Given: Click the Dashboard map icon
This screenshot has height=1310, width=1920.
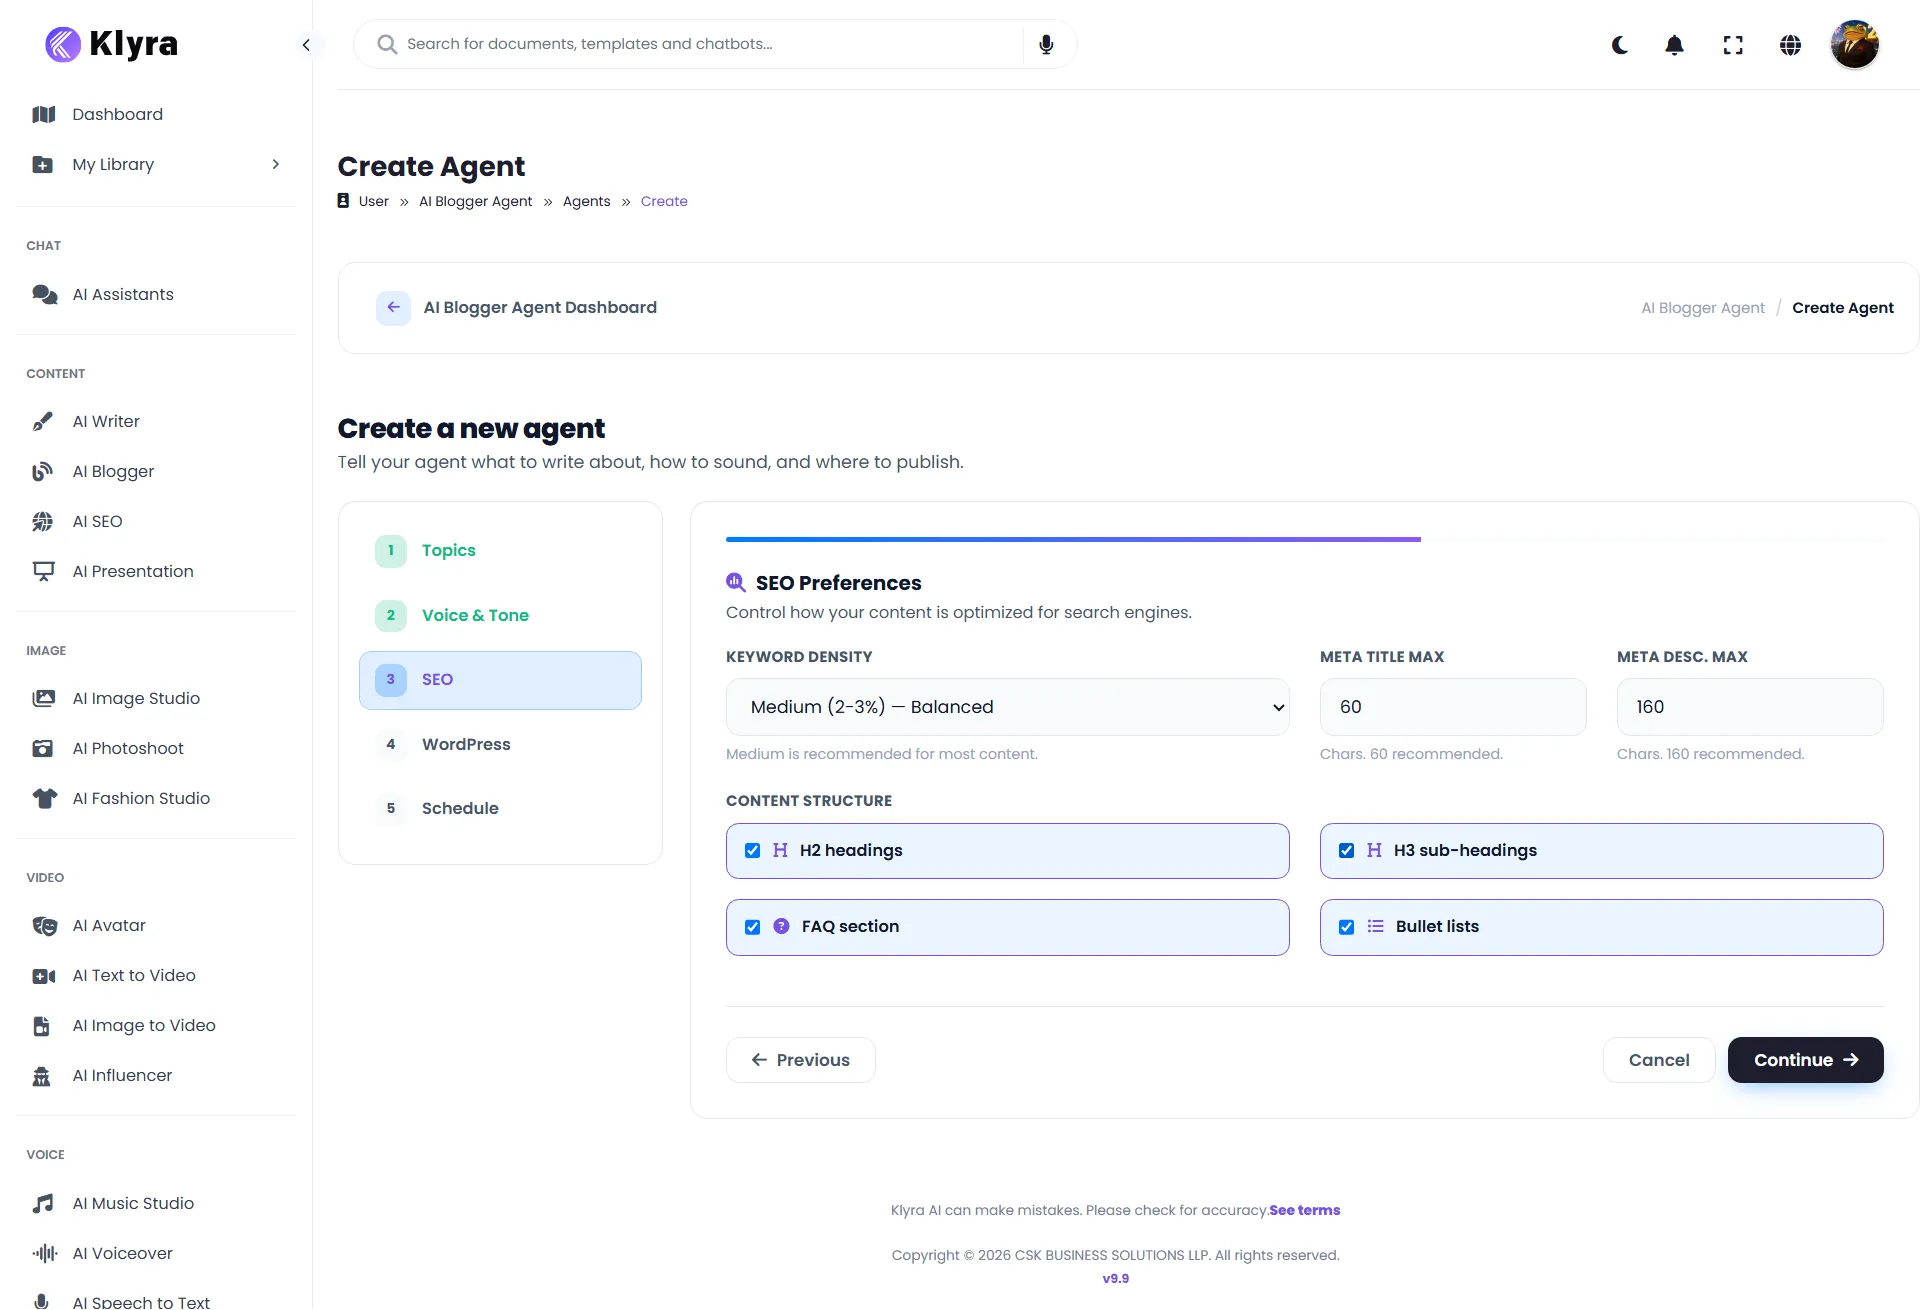Looking at the screenshot, I should (43, 114).
